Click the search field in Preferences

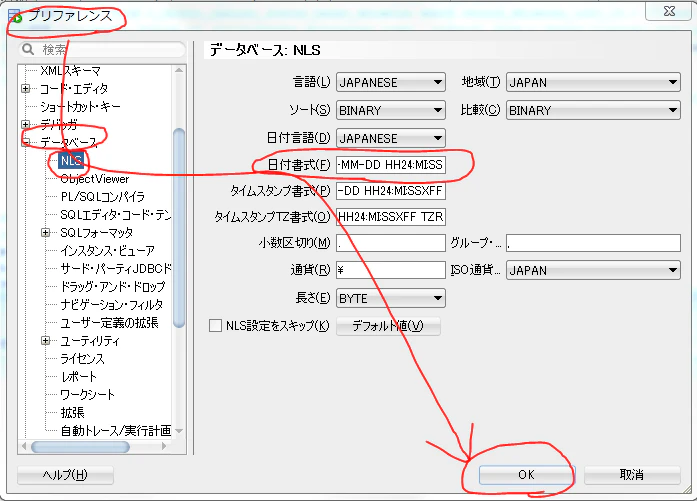(x=102, y=49)
